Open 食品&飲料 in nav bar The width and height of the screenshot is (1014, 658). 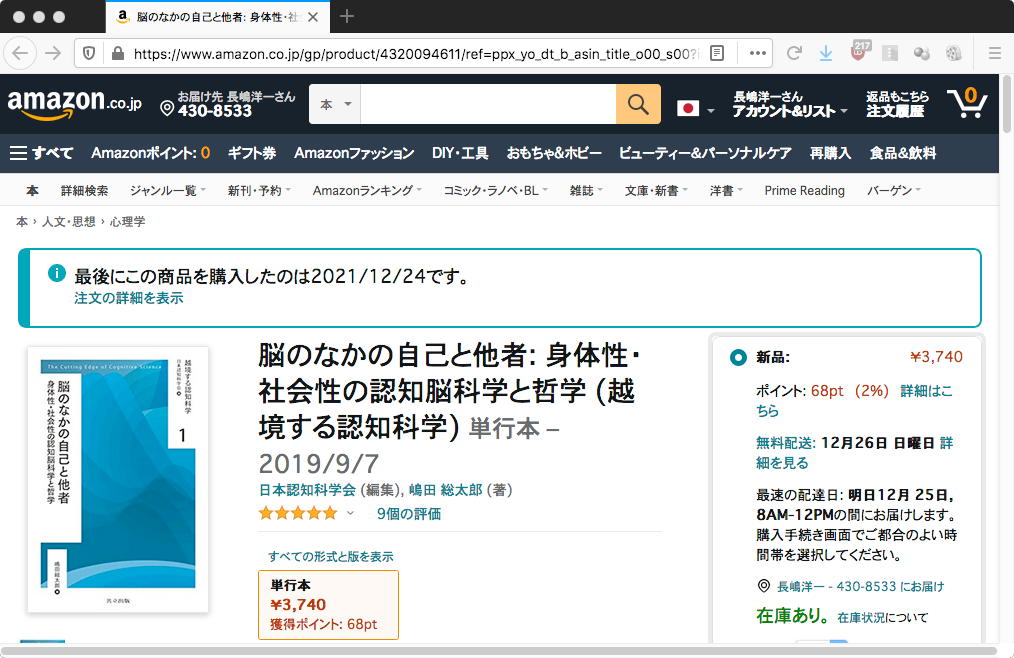point(903,153)
